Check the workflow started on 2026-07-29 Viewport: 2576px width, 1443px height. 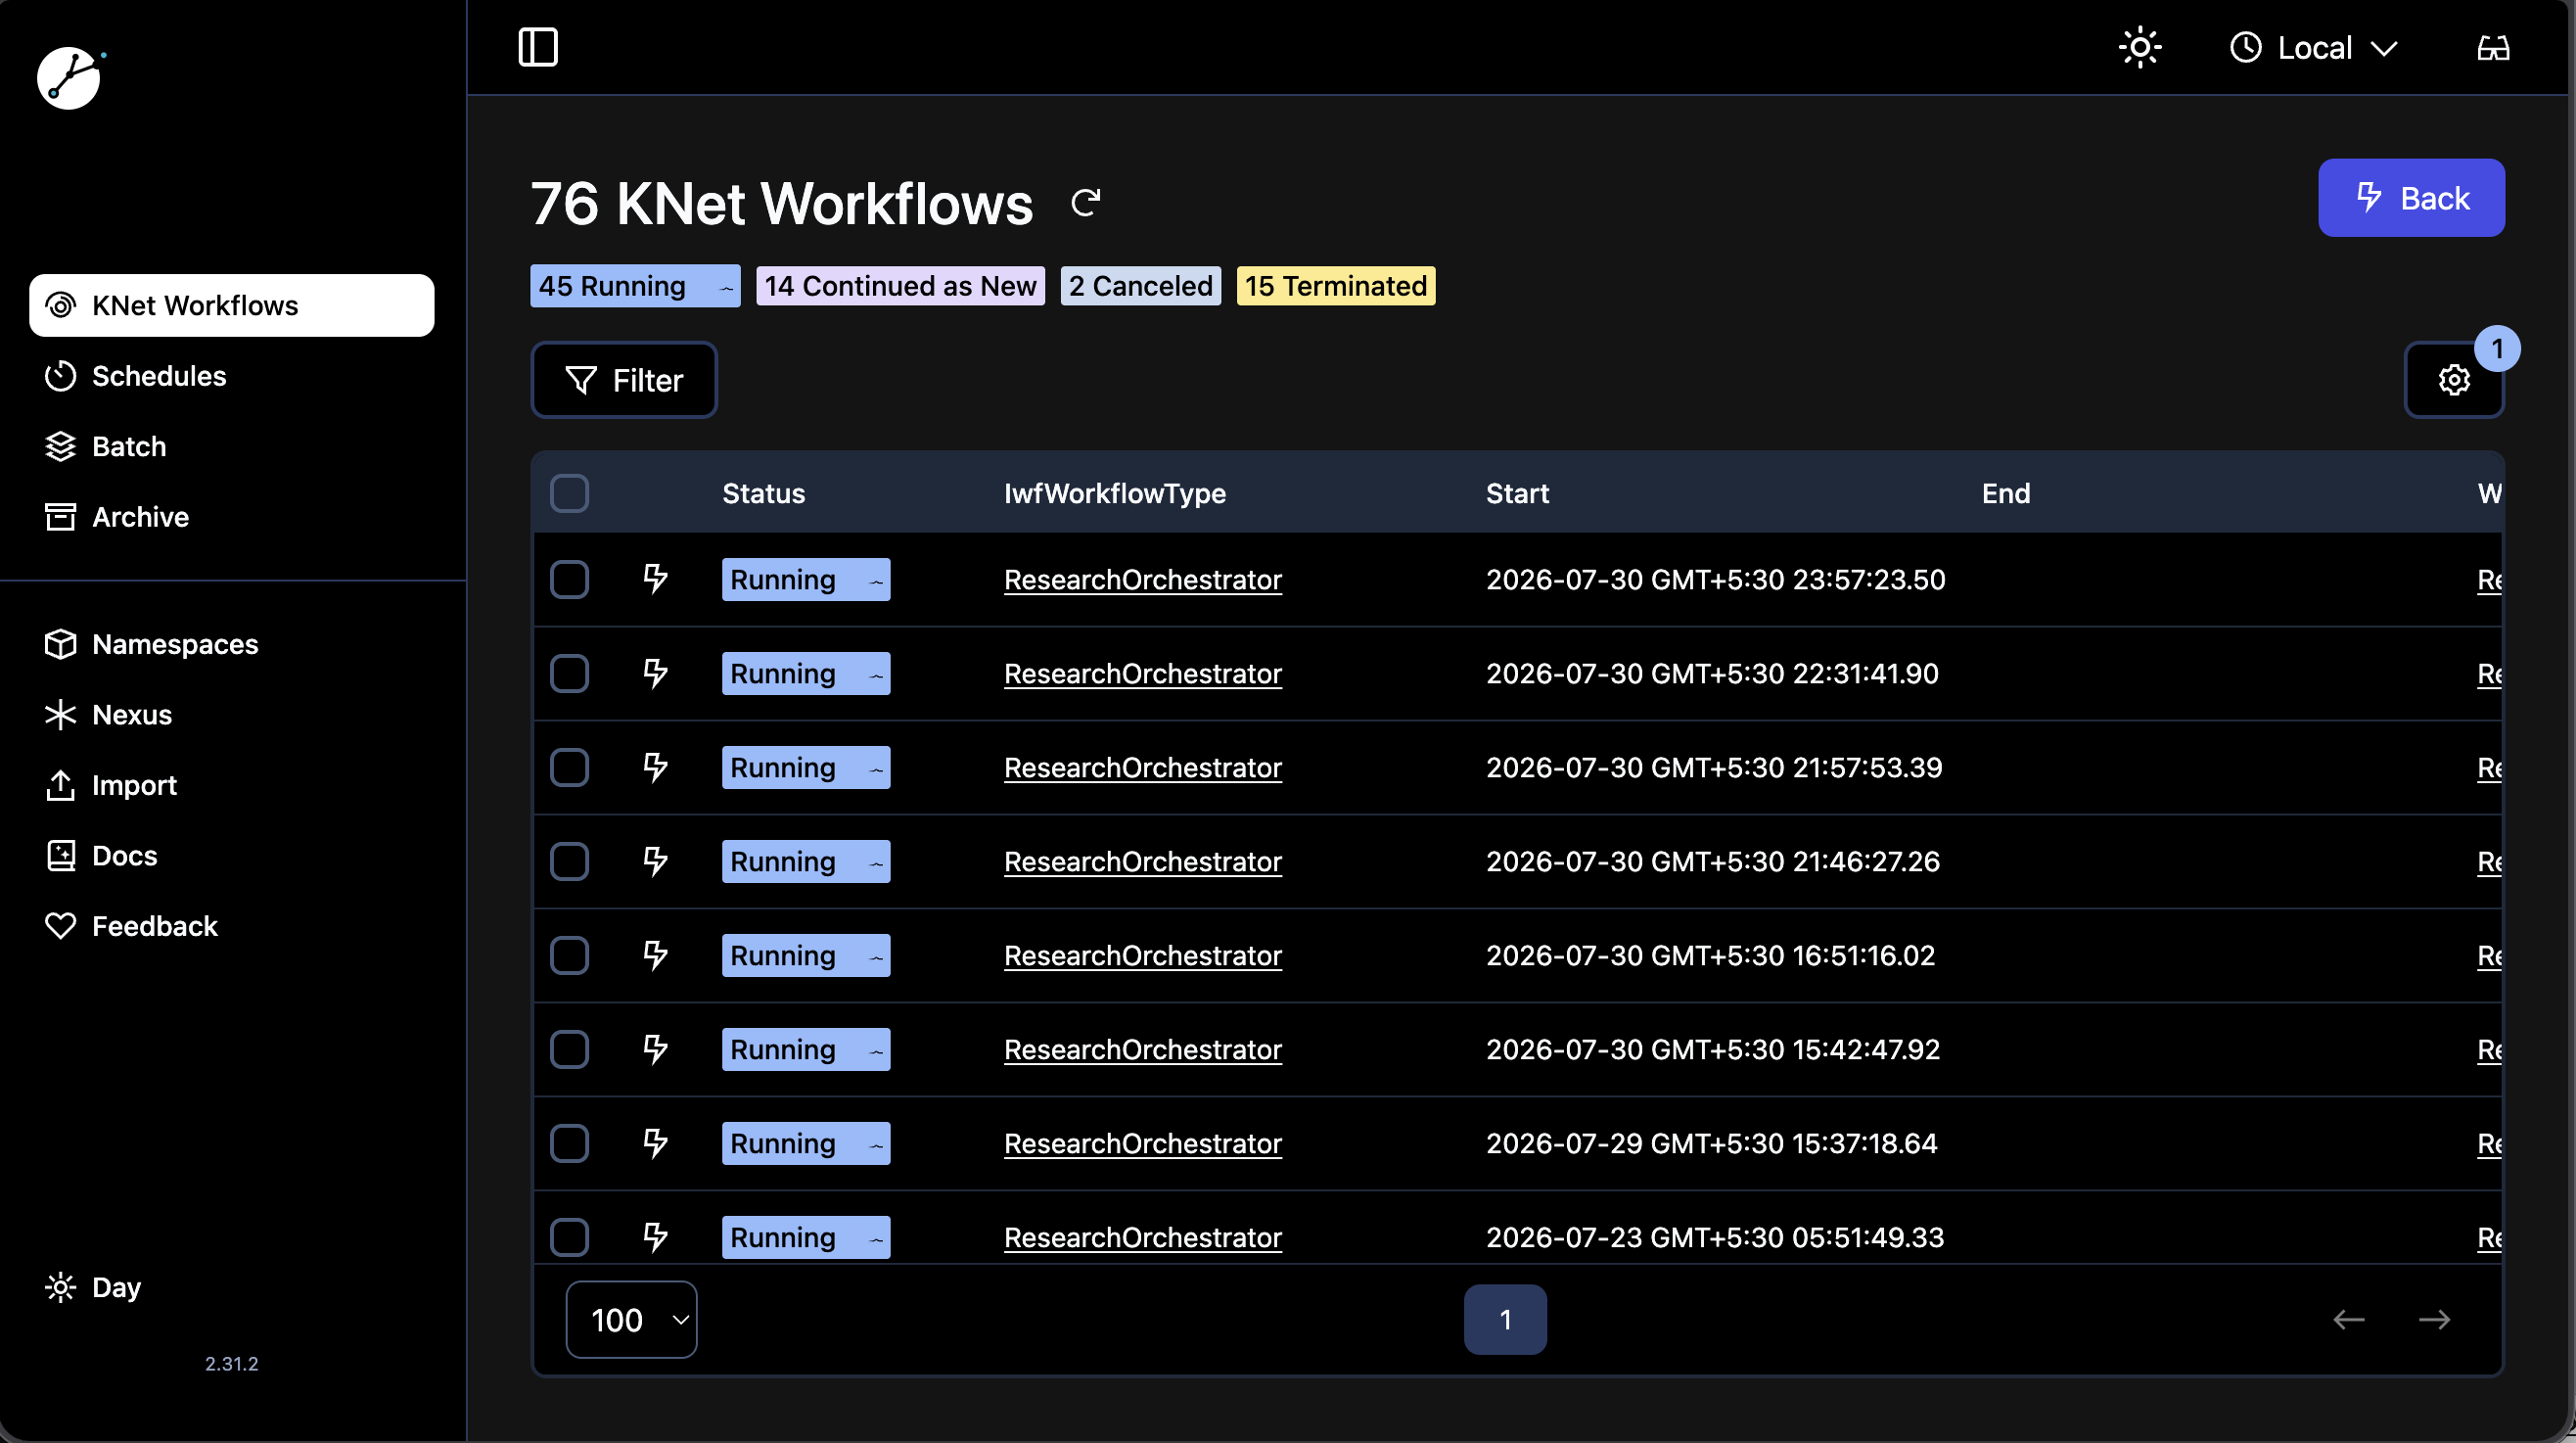click(x=570, y=1143)
